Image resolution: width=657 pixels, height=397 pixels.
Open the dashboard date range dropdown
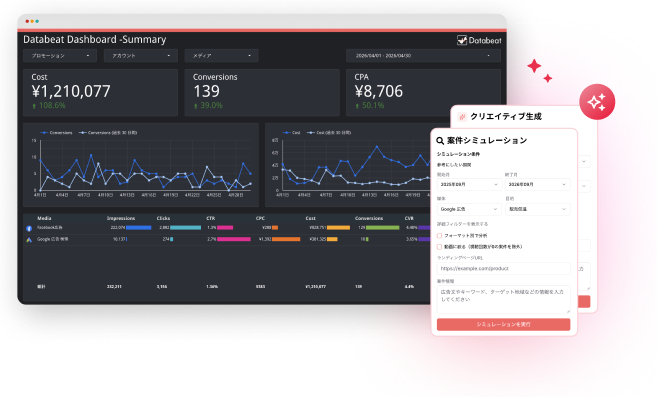pos(423,56)
